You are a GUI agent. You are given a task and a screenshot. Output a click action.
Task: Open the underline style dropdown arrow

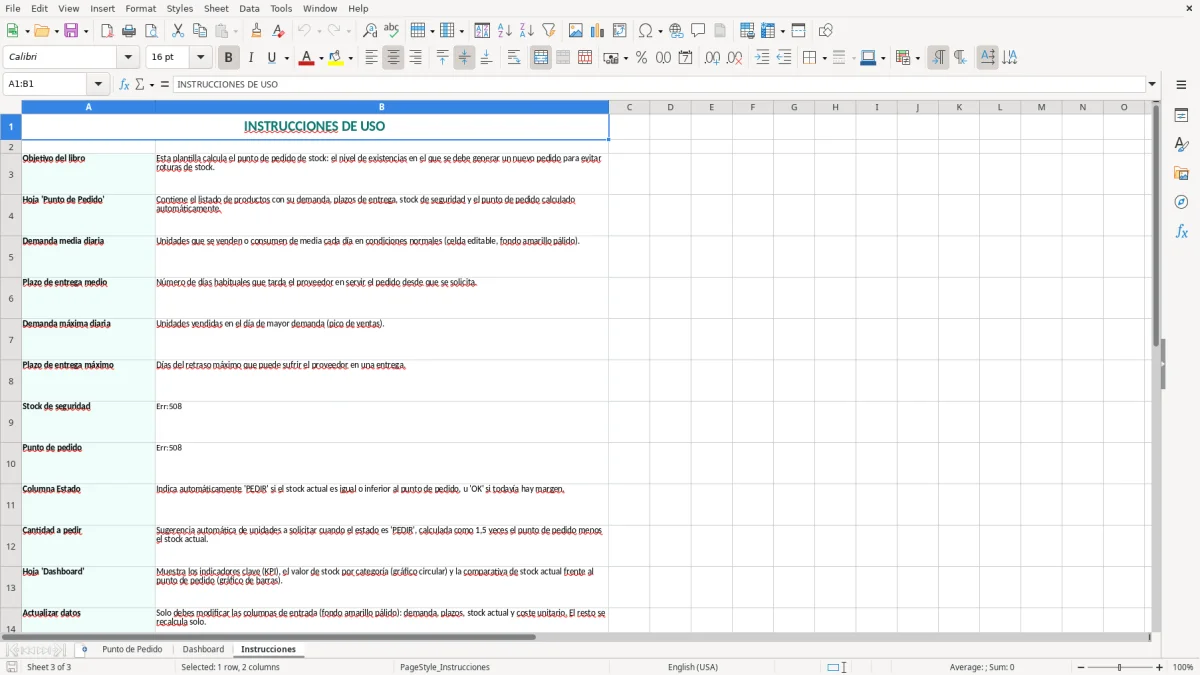[286, 58]
